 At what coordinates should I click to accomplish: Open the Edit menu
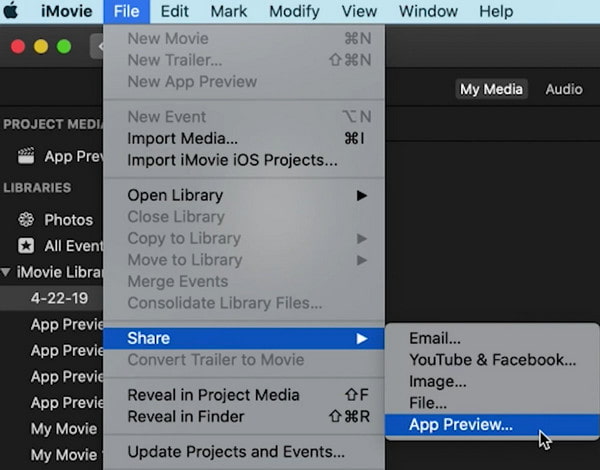pos(174,11)
